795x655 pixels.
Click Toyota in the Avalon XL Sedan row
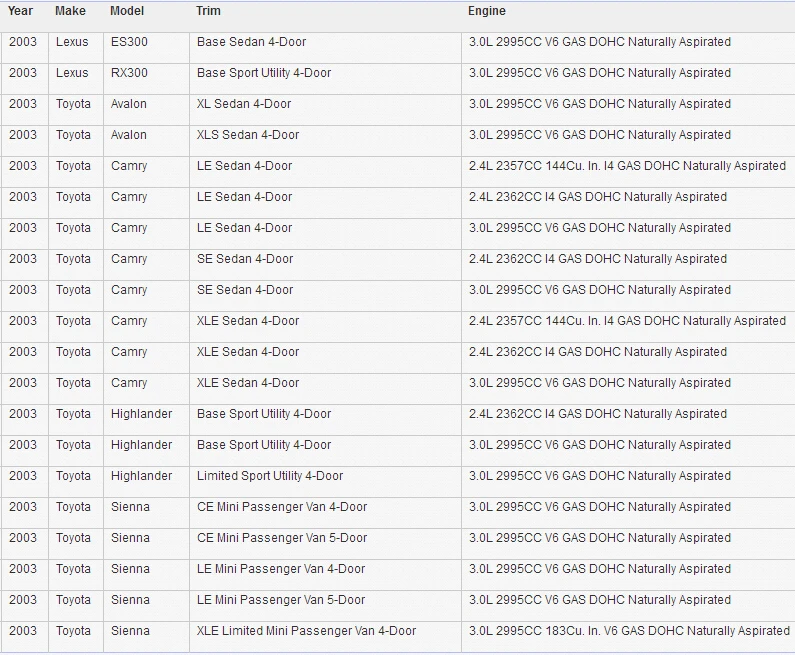(x=73, y=103)
